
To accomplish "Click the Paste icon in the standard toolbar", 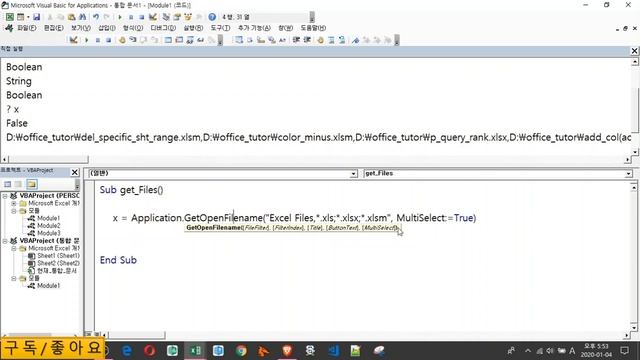I will click(71, 17).
